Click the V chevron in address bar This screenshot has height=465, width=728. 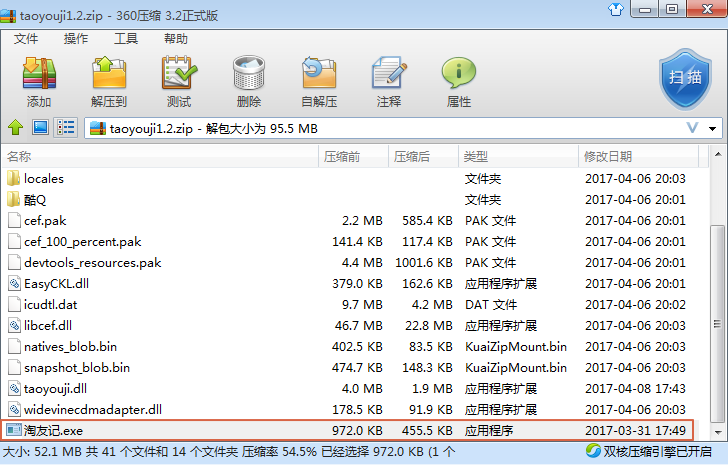[x=692, y=128]
